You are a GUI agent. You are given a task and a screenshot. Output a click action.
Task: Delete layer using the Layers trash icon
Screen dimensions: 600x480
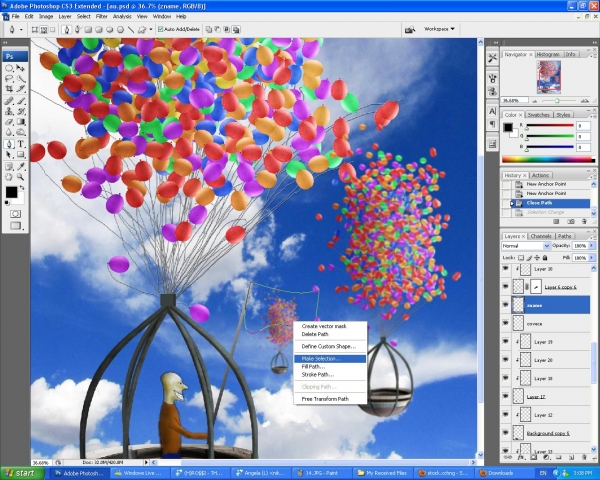coord(584,457)
